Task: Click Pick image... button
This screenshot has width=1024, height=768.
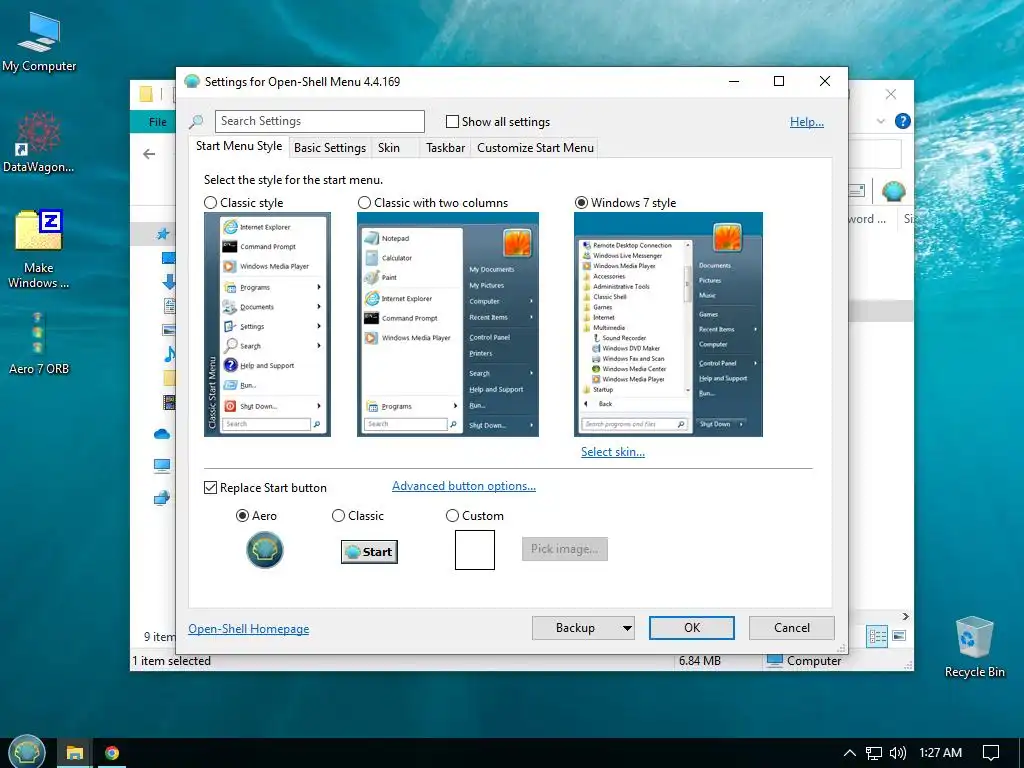Action: pos(565,549)
